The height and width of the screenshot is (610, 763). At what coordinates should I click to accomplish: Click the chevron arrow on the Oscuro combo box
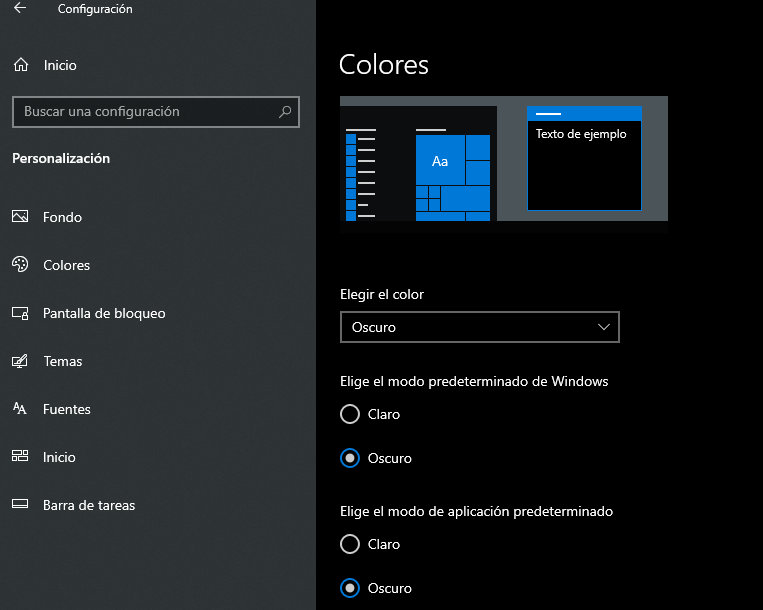click(x=603, y=327)
